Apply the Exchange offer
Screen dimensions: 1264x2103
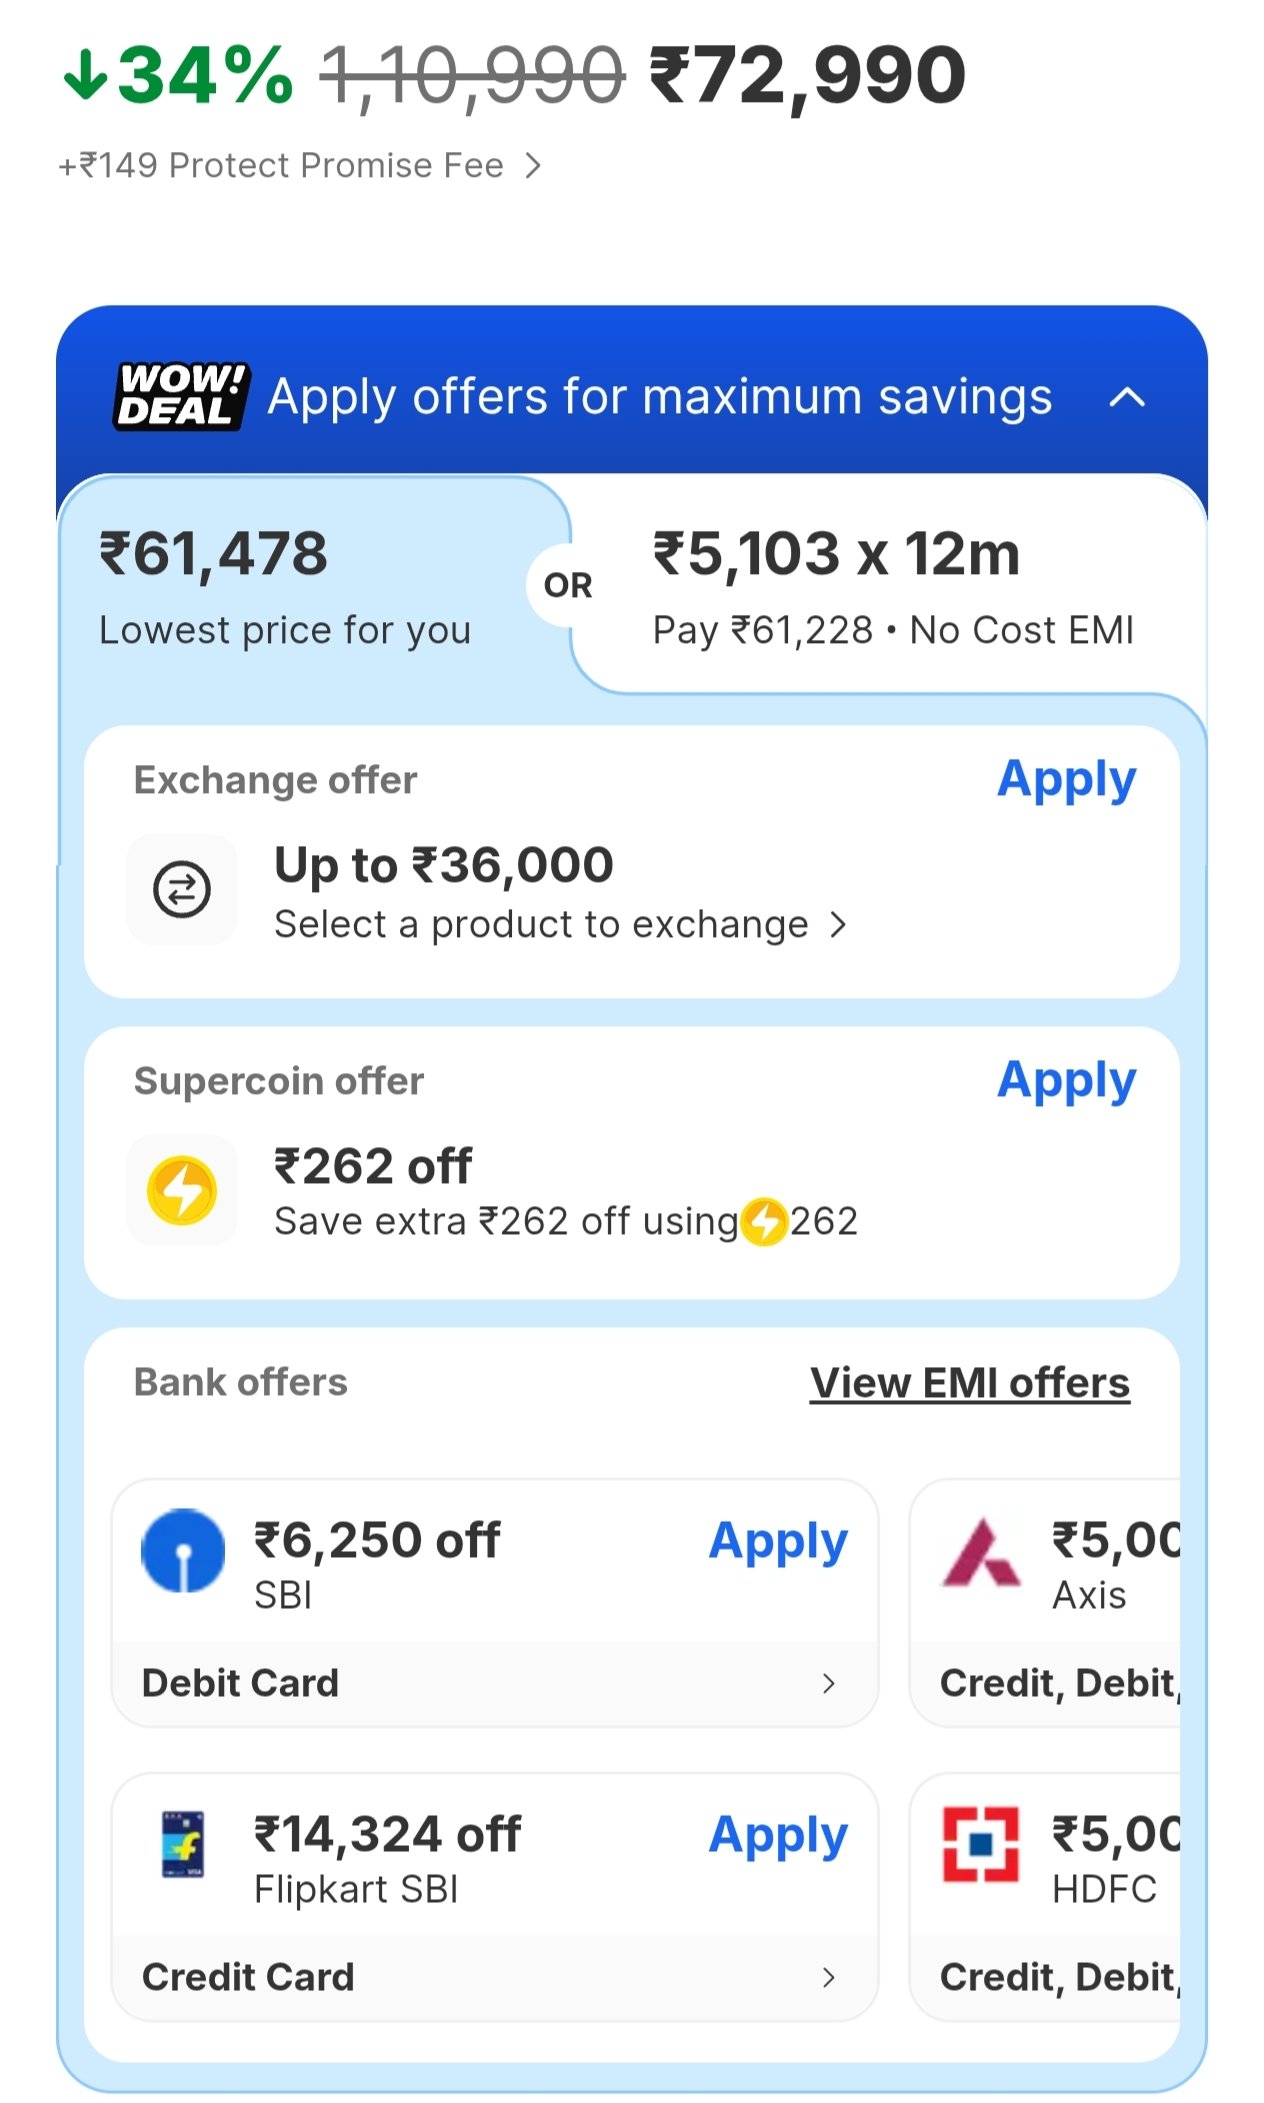1066,780
